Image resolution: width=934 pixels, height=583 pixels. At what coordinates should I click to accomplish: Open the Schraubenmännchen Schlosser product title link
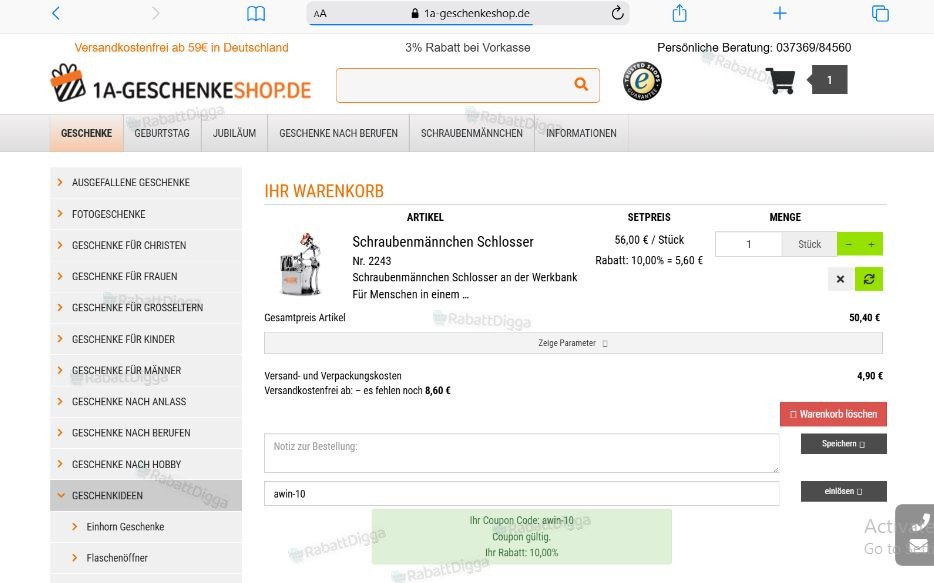point(443,242)
